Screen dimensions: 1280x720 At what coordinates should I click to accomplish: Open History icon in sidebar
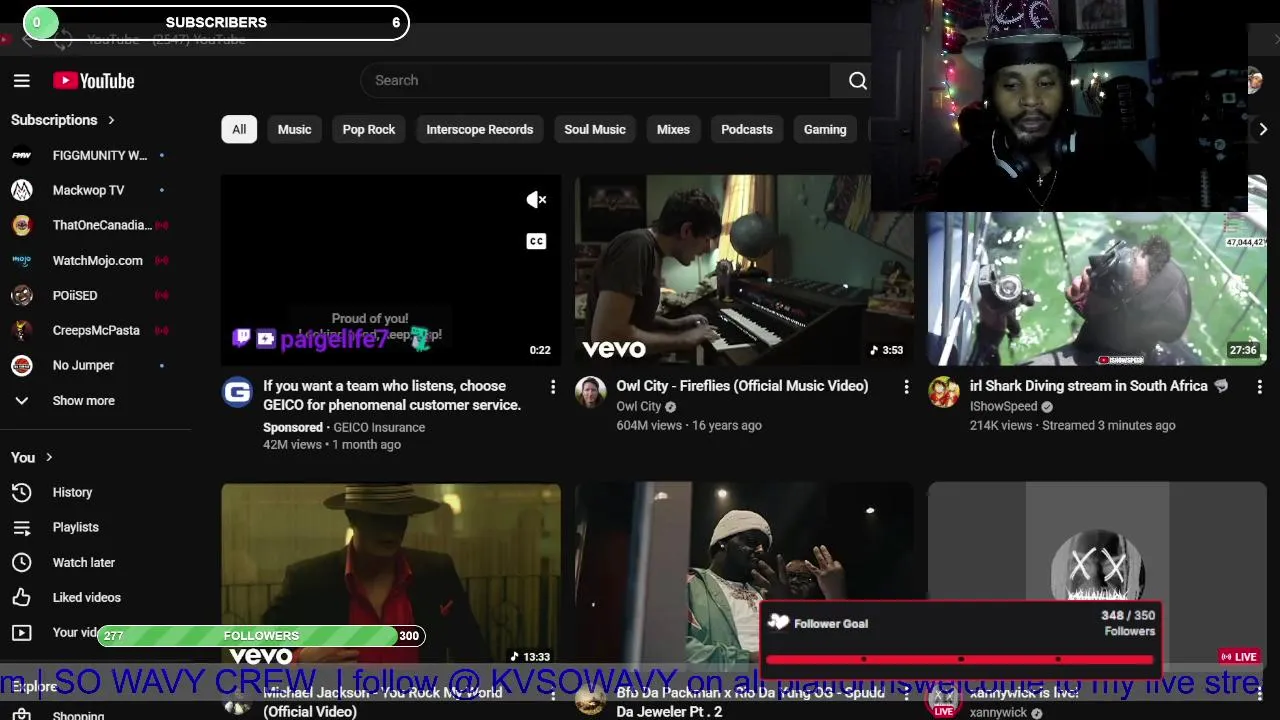pyautogui.click(x=21, y=492)
